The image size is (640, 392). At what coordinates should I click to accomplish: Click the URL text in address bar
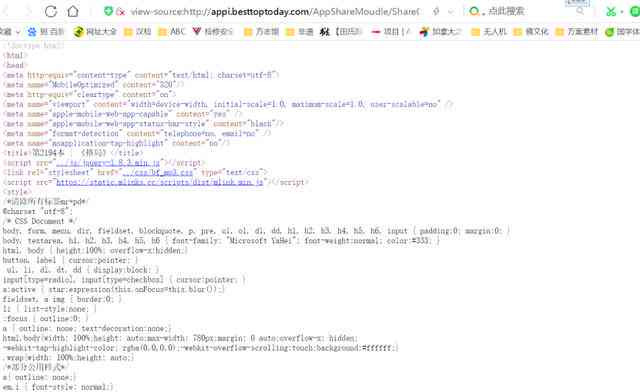[274, 12]
